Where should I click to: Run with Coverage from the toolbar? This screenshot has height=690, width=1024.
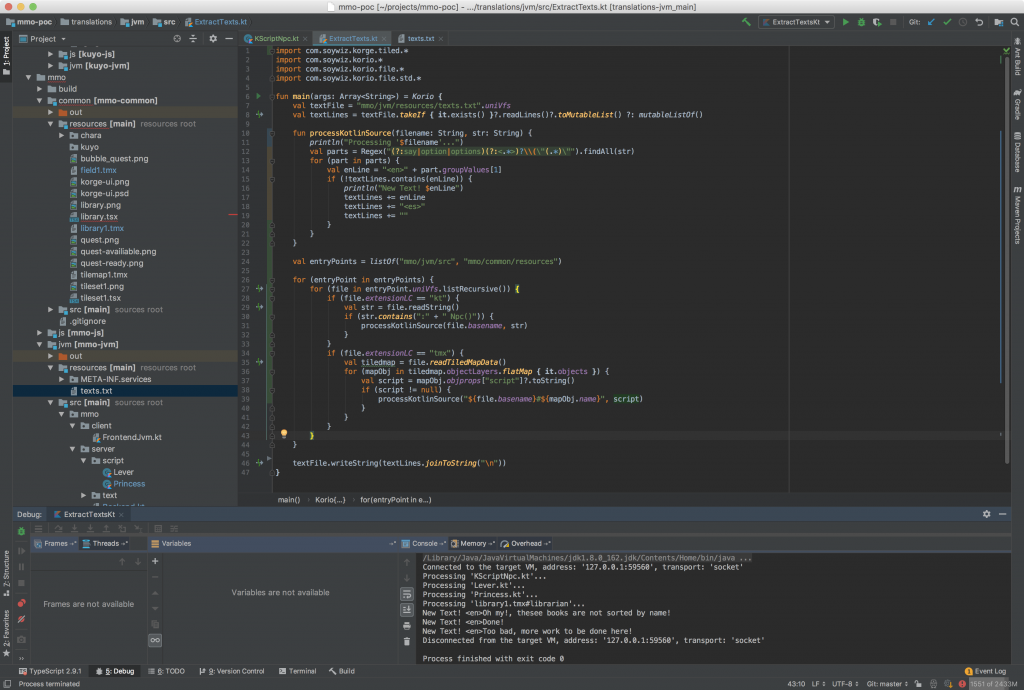[x=877, y=21]
